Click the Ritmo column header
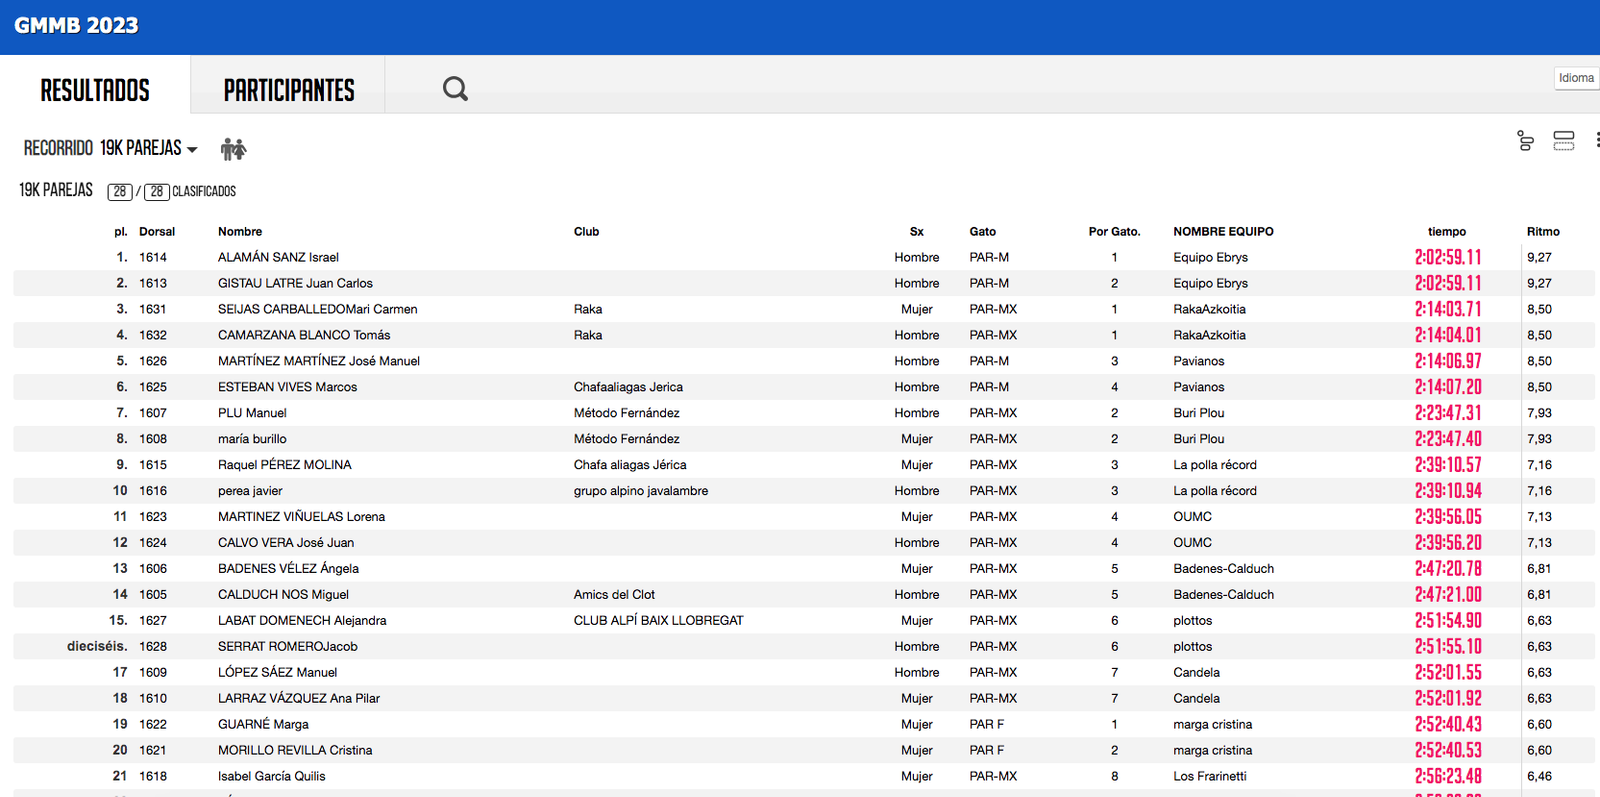This screenshot has width=1600, height=797. [1542, 231]
